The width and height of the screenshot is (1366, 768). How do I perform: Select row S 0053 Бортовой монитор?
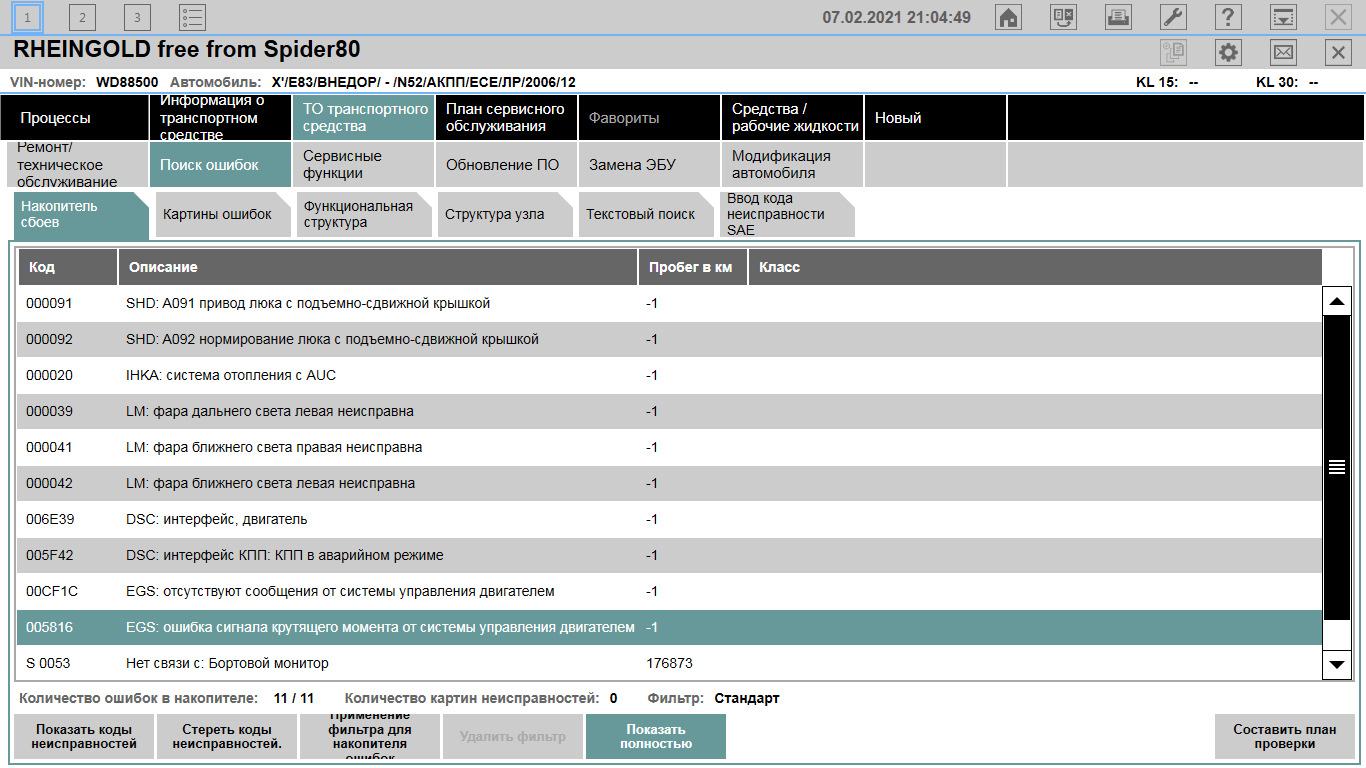coord(670,663)
